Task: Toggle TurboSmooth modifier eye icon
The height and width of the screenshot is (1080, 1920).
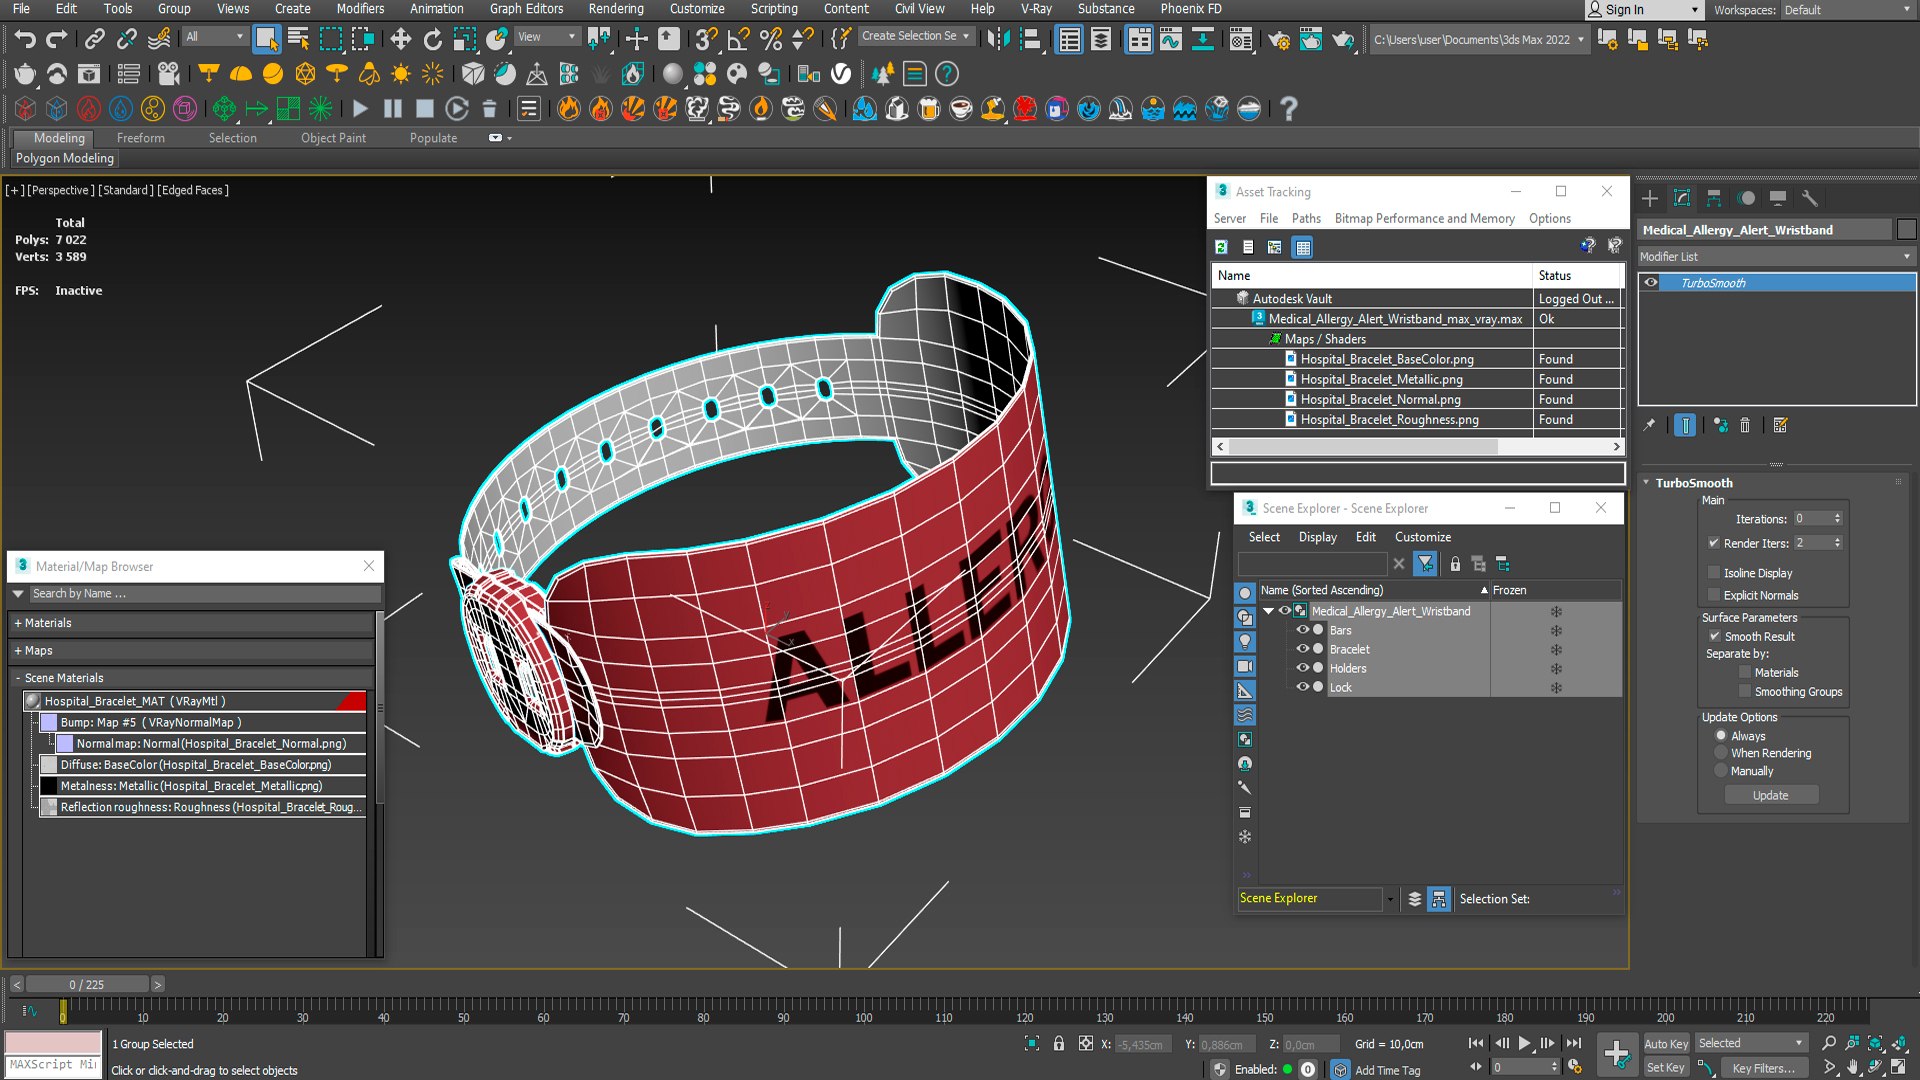Action: click(x=1651, y=283)
